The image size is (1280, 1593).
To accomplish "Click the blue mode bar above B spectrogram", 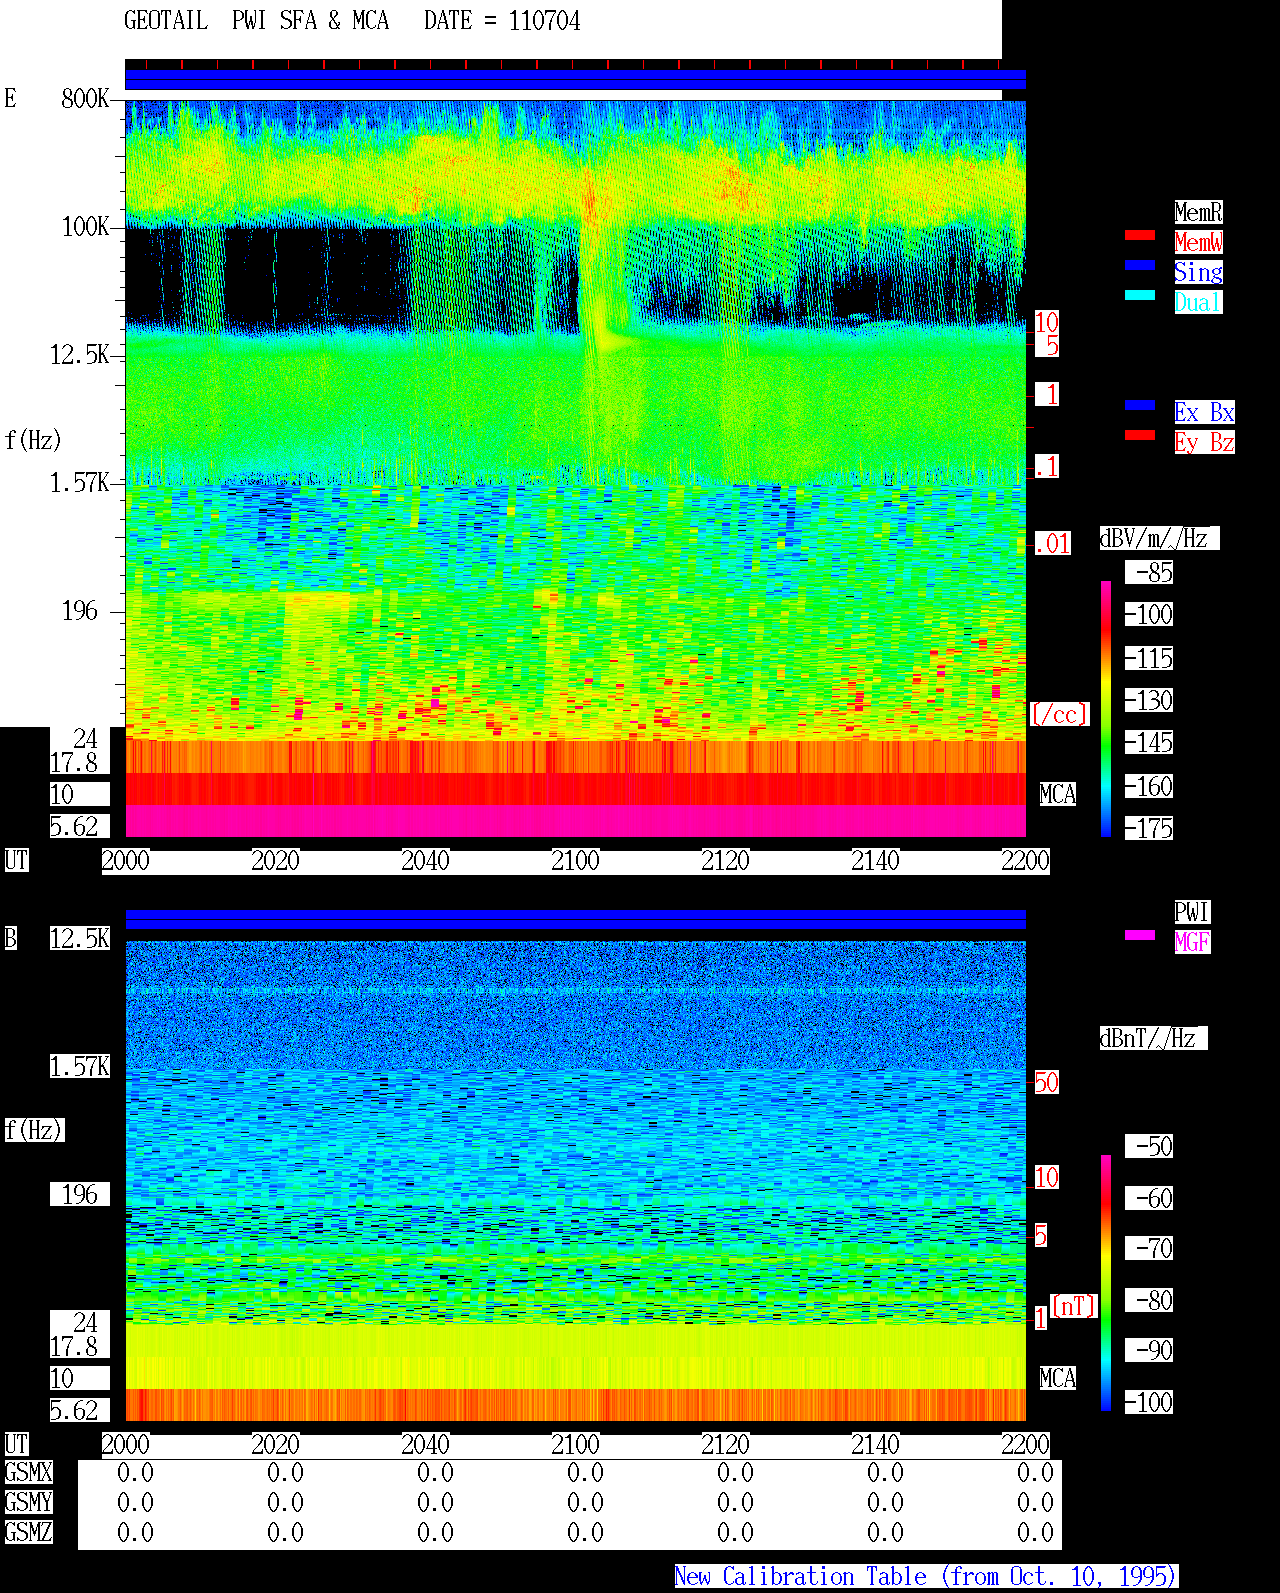I will (575, 919).
